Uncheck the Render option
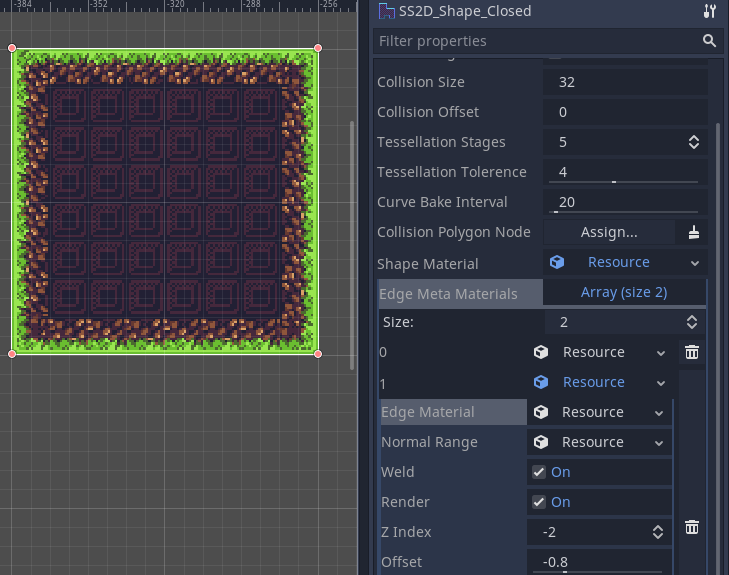 pos(540,502)
